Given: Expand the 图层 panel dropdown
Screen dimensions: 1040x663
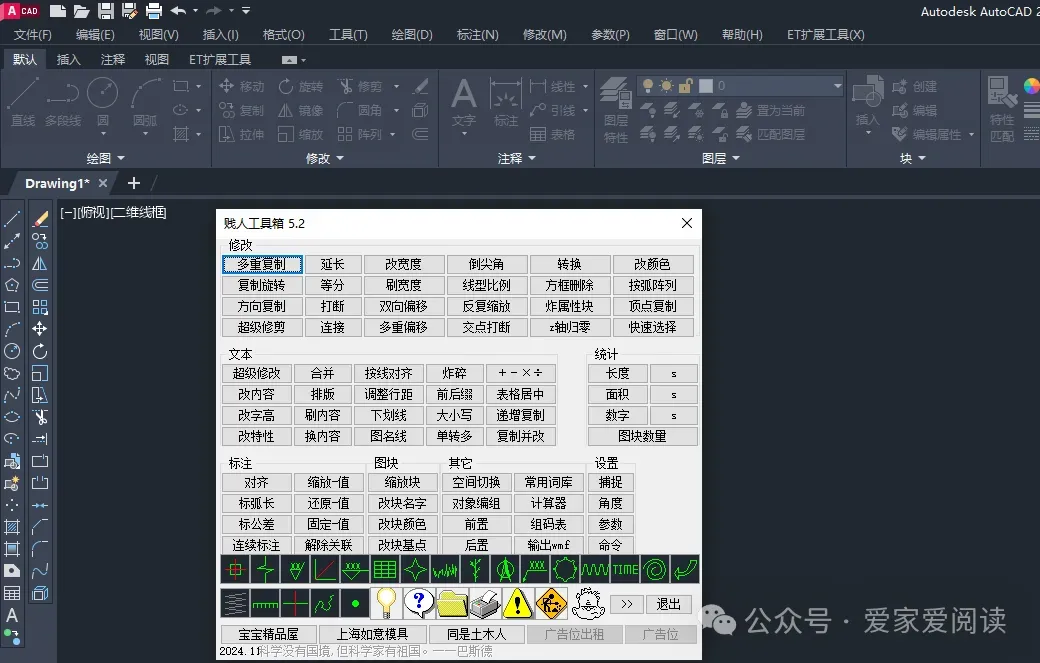Looking at the screenshot, I should tap(720, 158).
